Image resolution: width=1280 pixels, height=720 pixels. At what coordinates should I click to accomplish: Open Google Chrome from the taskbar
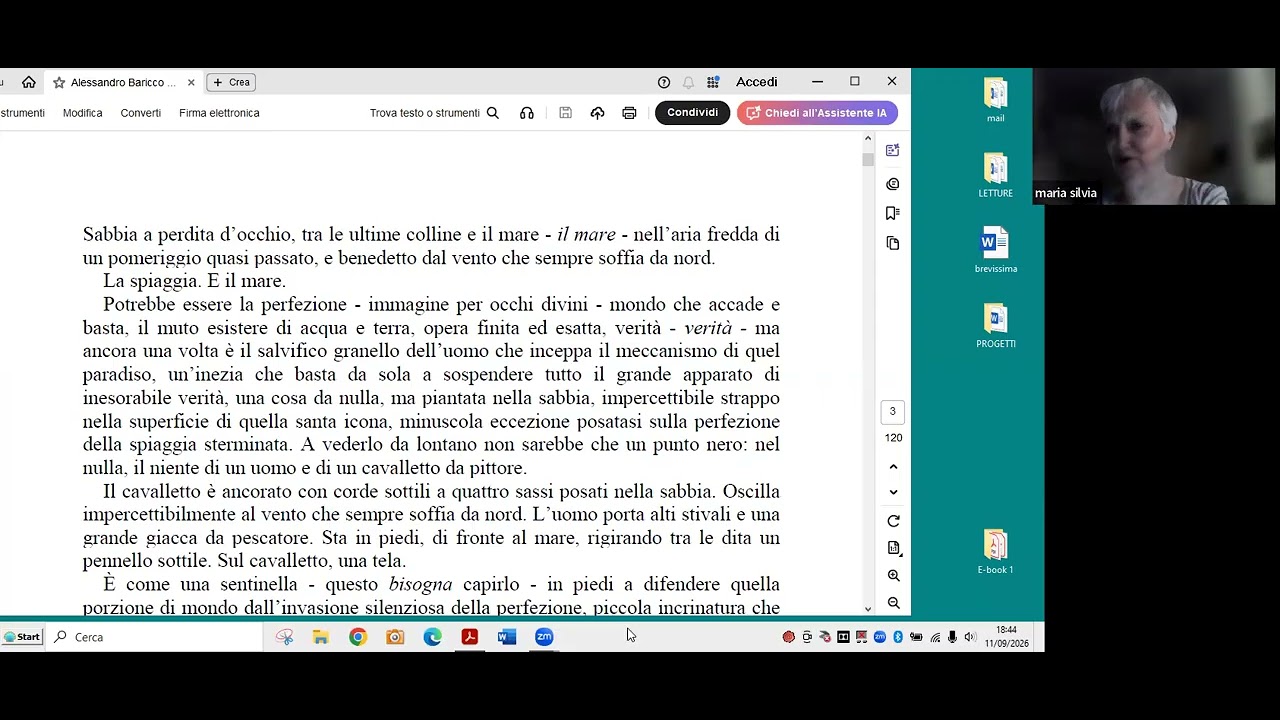358,637
